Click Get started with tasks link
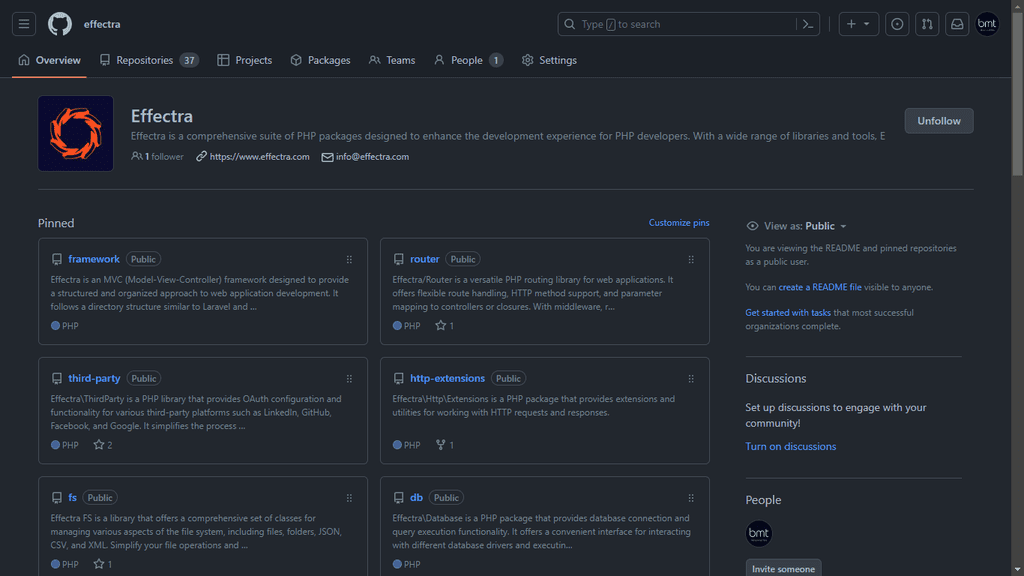This screenshot has height=576, width=1024. (788, 313)
